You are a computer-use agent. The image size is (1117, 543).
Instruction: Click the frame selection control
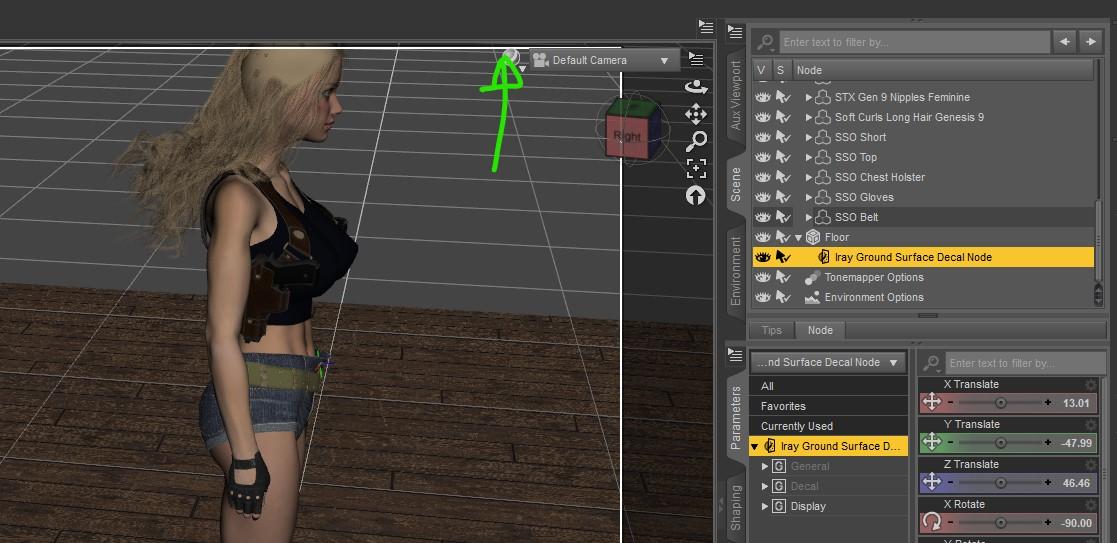696,168
